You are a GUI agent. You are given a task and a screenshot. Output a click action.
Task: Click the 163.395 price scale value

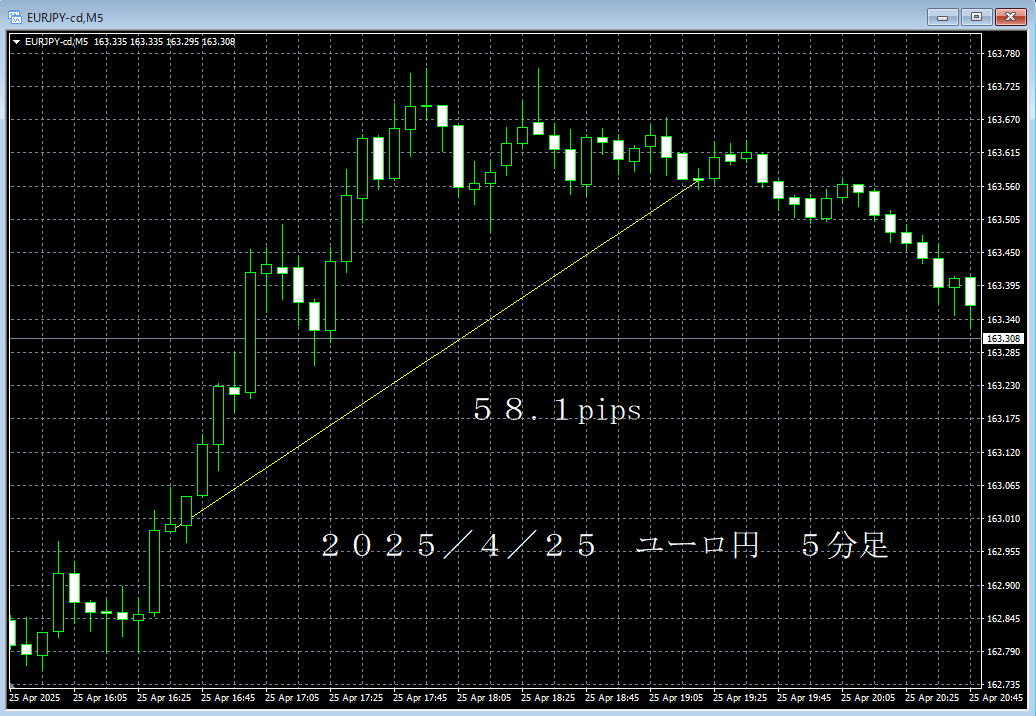pos(1003,285)
